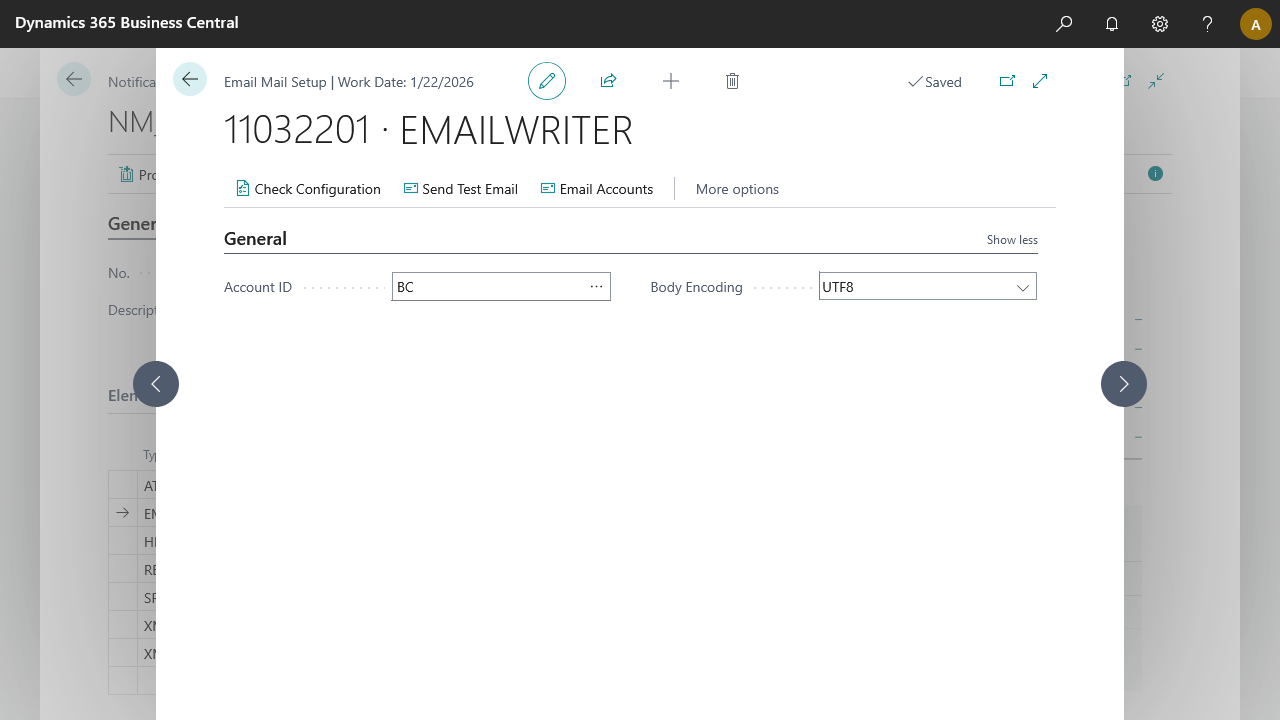The height and width of the screenshot is (720, 1280).
Task: Open the user account avatar A
Action: (x=1256, y=24)
